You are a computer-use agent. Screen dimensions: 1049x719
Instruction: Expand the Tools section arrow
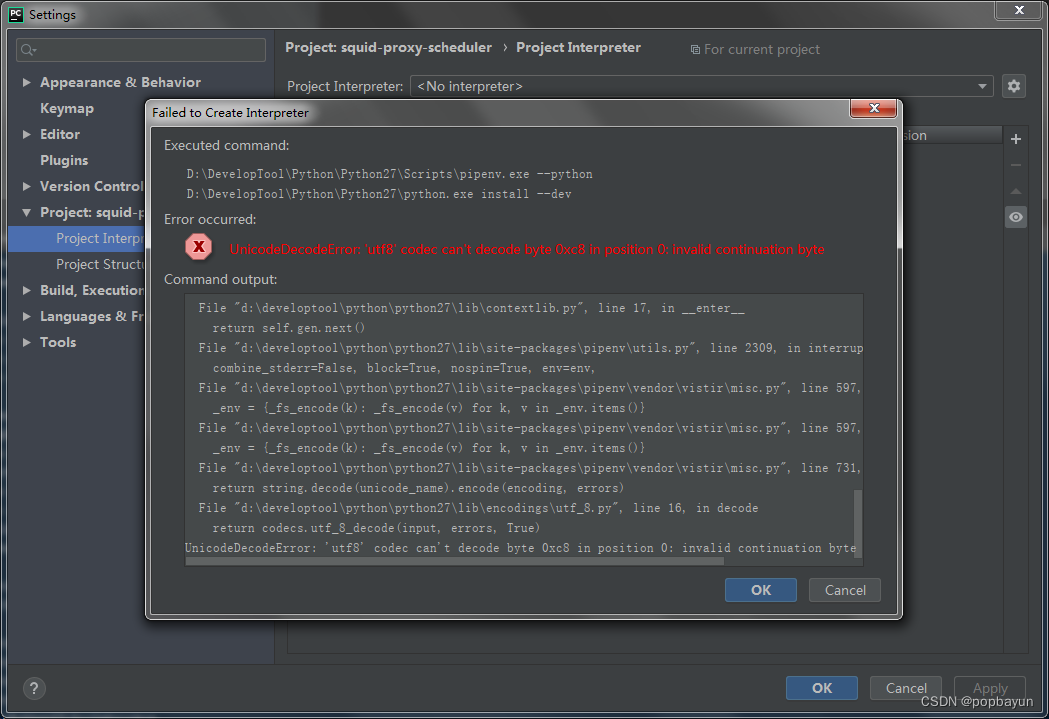click(x=27, y=342)
